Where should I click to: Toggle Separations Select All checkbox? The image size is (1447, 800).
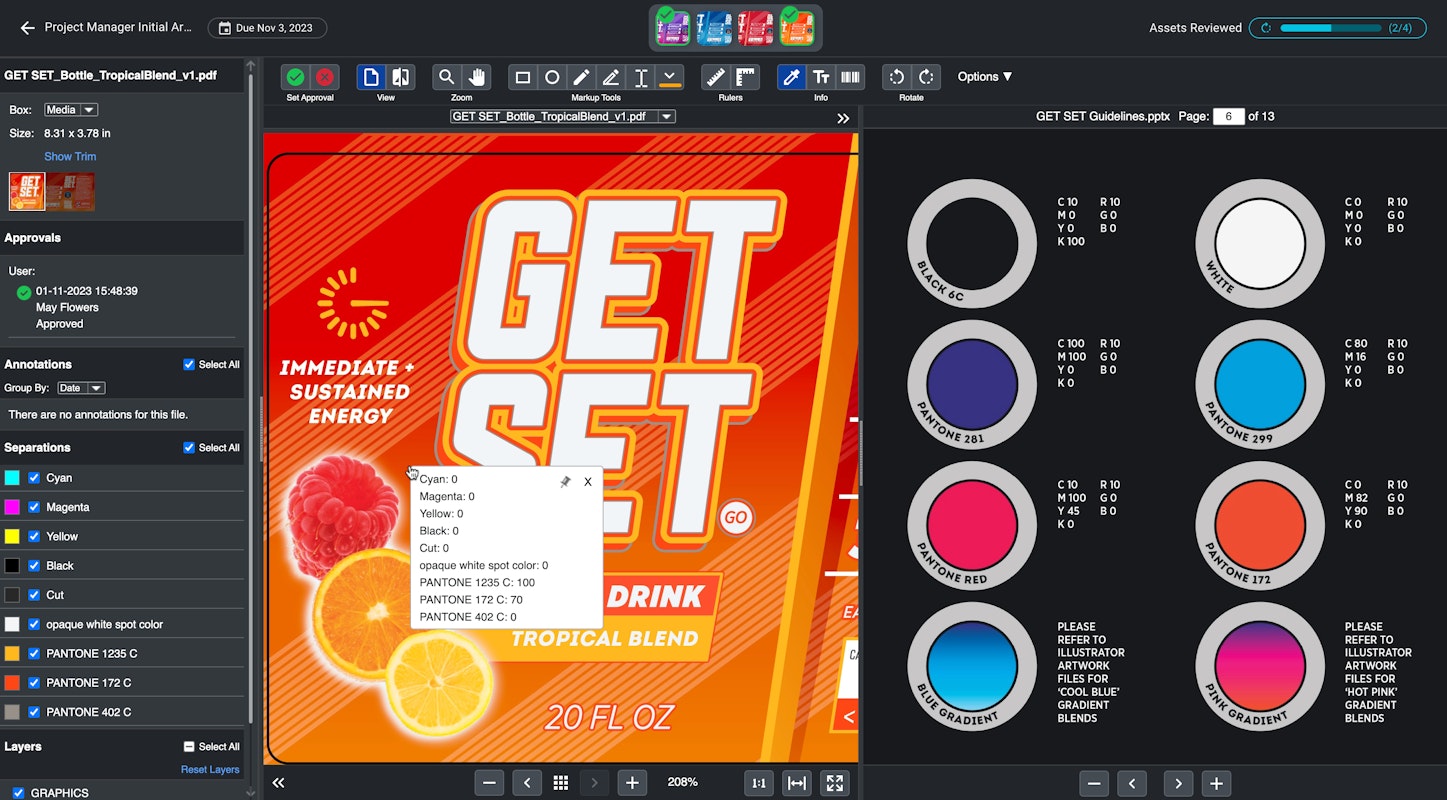tap(189, 448)
